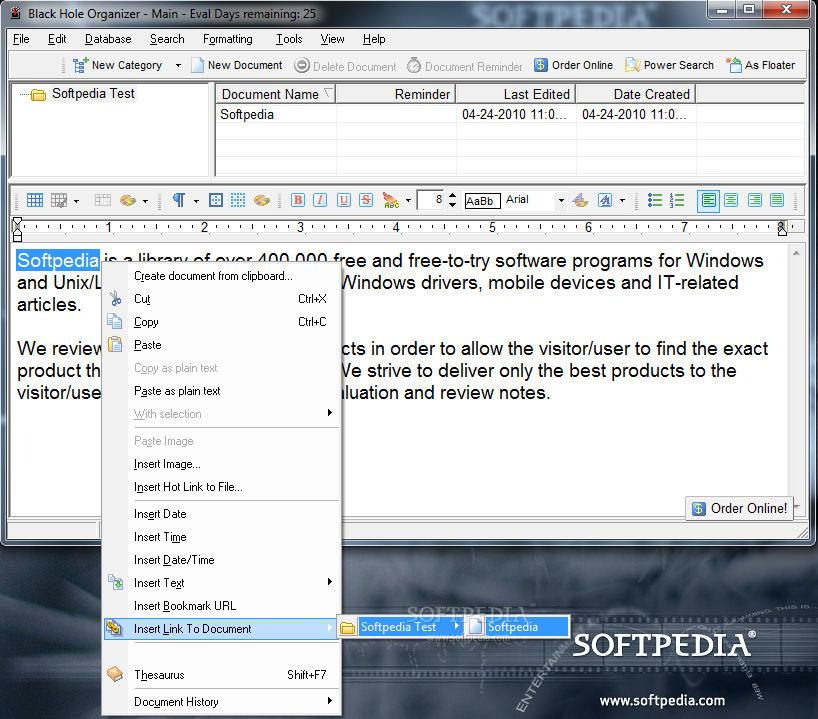
Task: Sort by Document Name column header
Action: tap(275, 94)
